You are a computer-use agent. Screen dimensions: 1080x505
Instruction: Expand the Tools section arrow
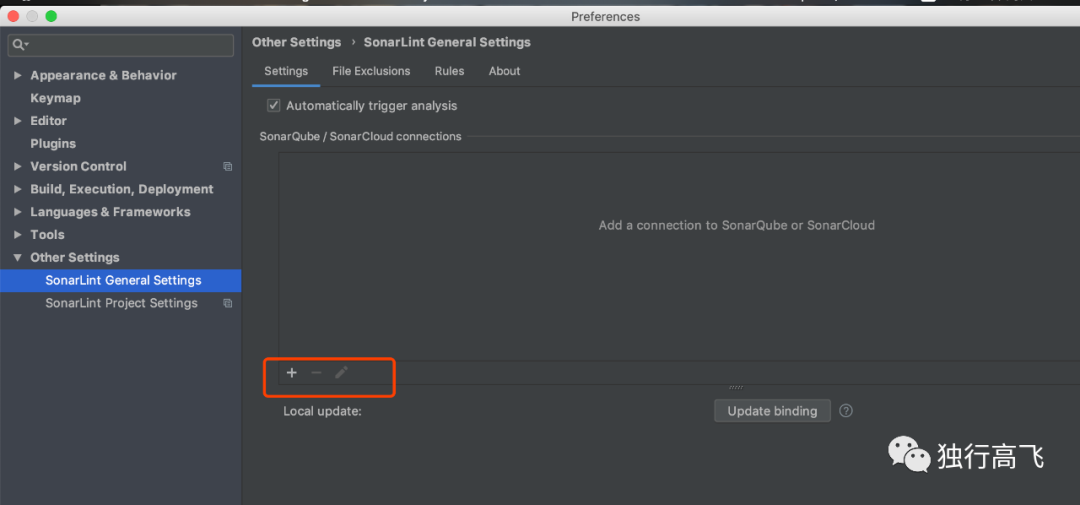(17, 235)
